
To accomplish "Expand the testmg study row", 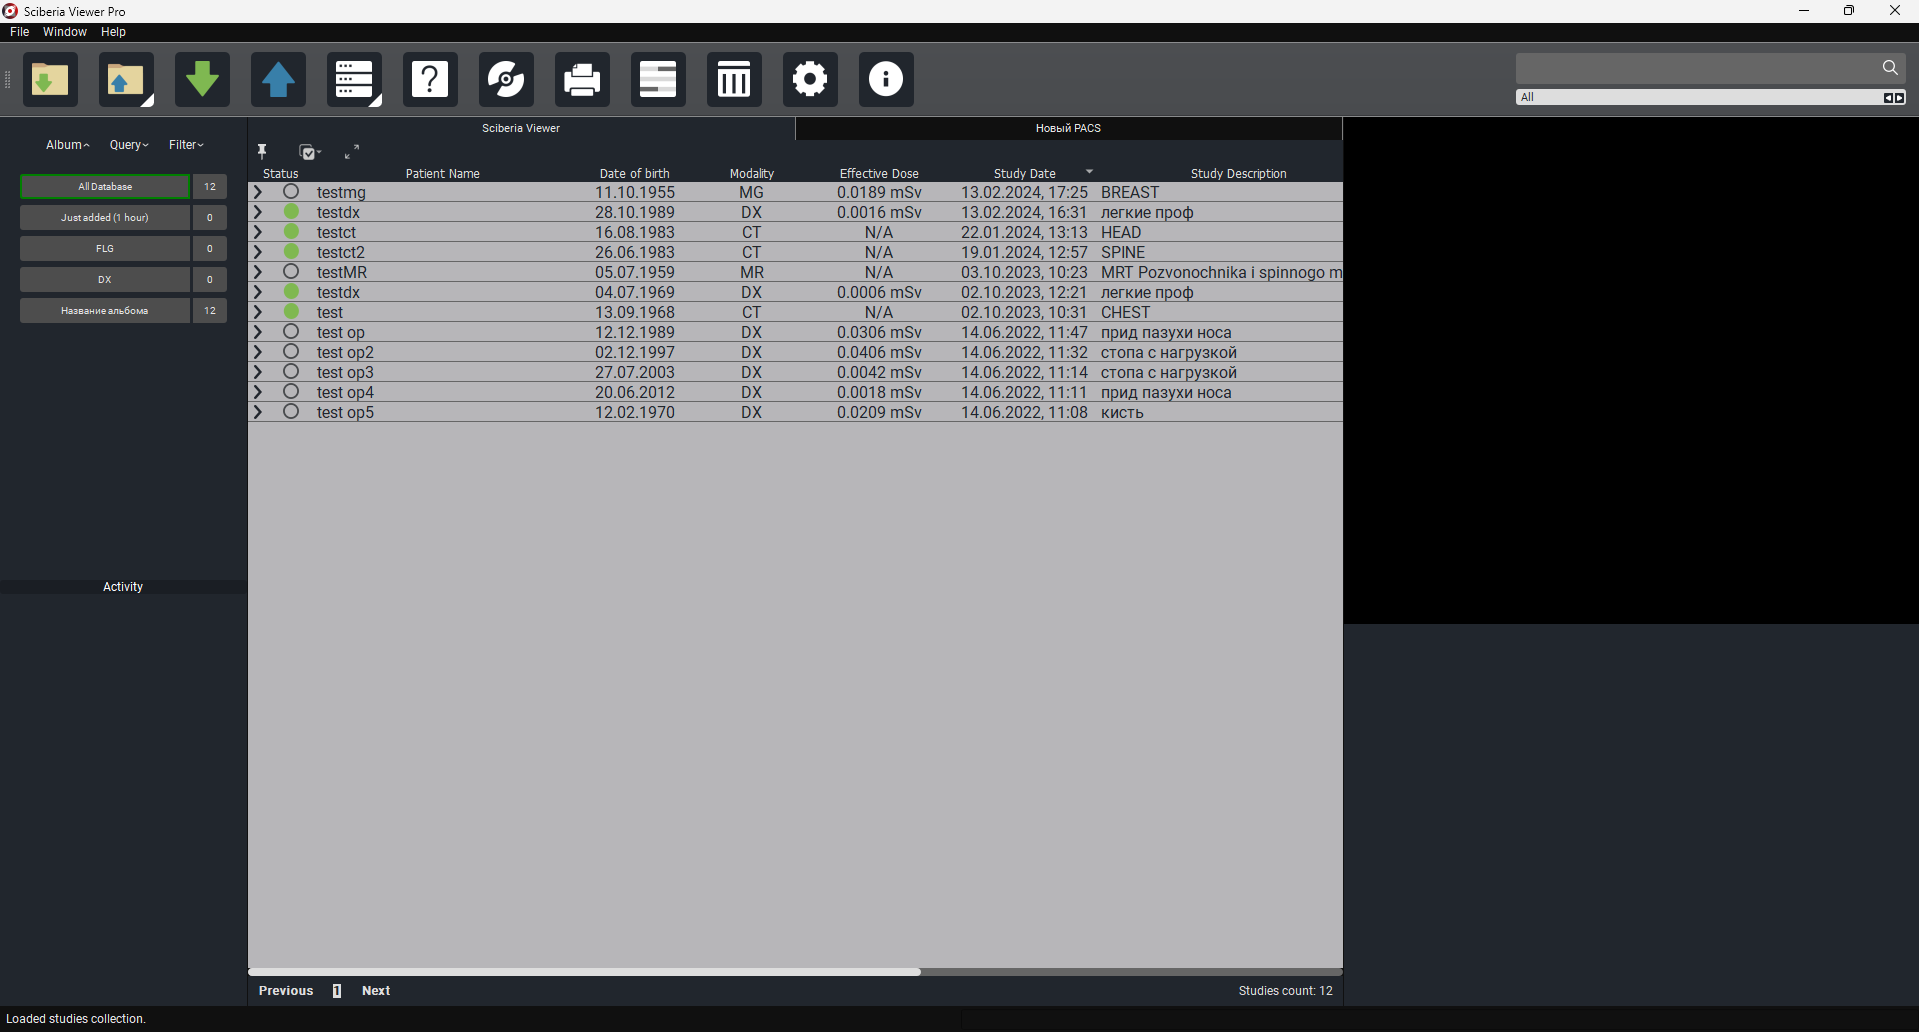I will [x=258, y=192].
